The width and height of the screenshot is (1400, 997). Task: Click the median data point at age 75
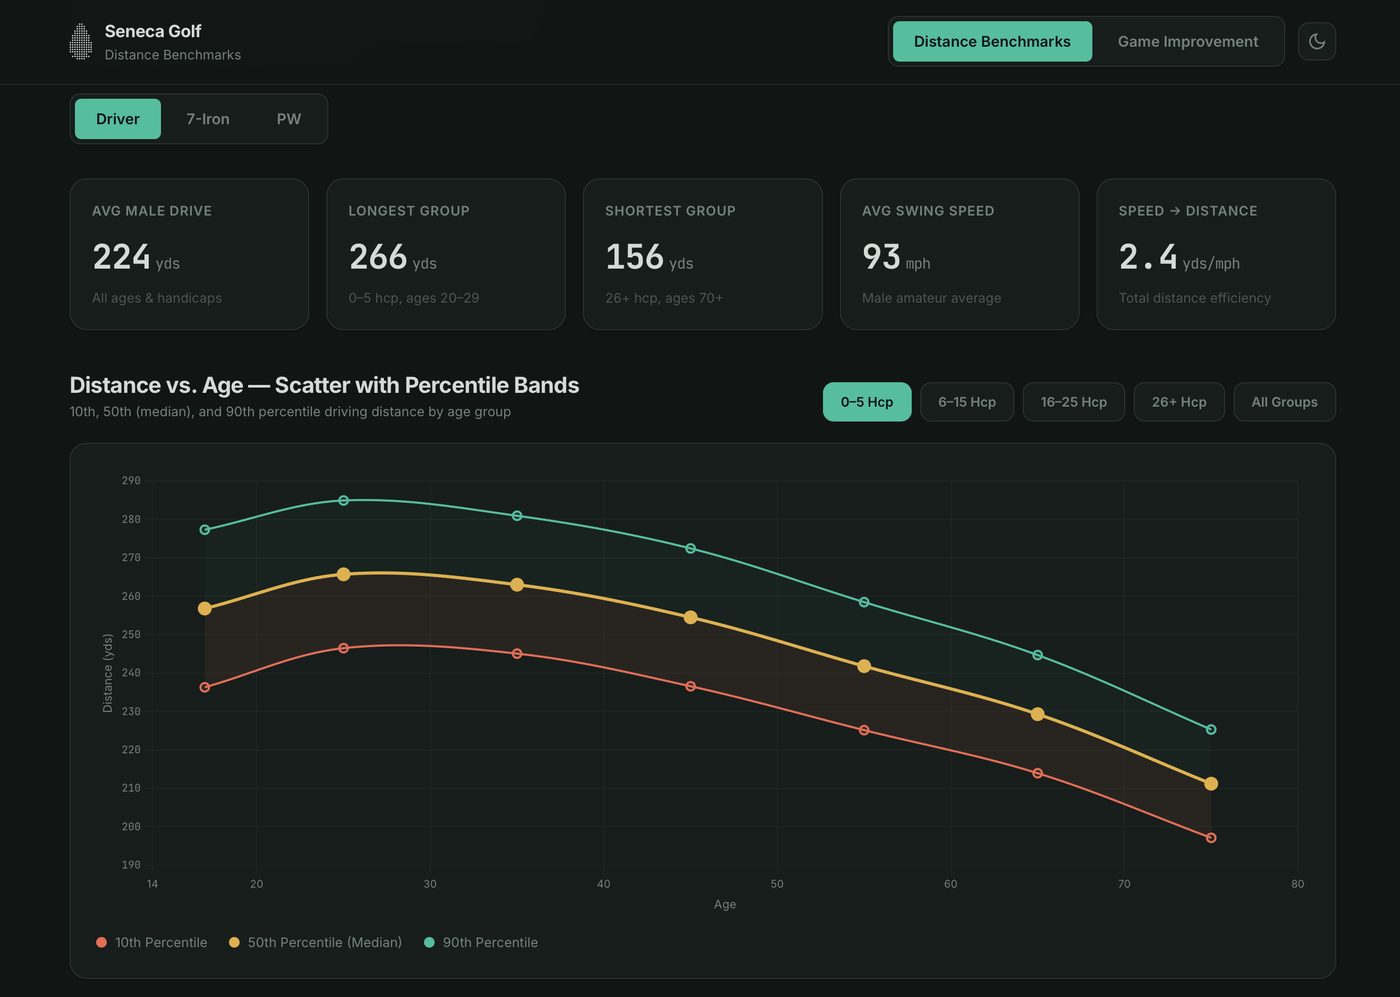1211,784
